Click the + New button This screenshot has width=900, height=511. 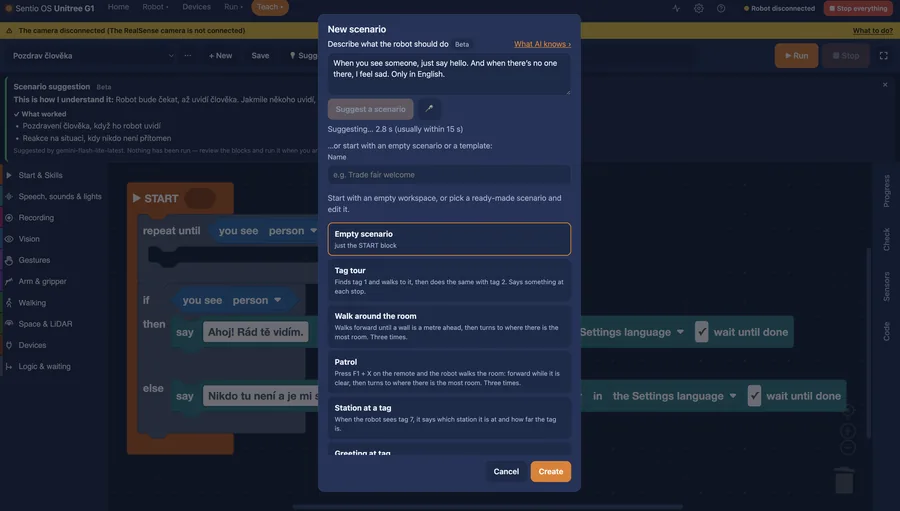(x=220, y=56)
